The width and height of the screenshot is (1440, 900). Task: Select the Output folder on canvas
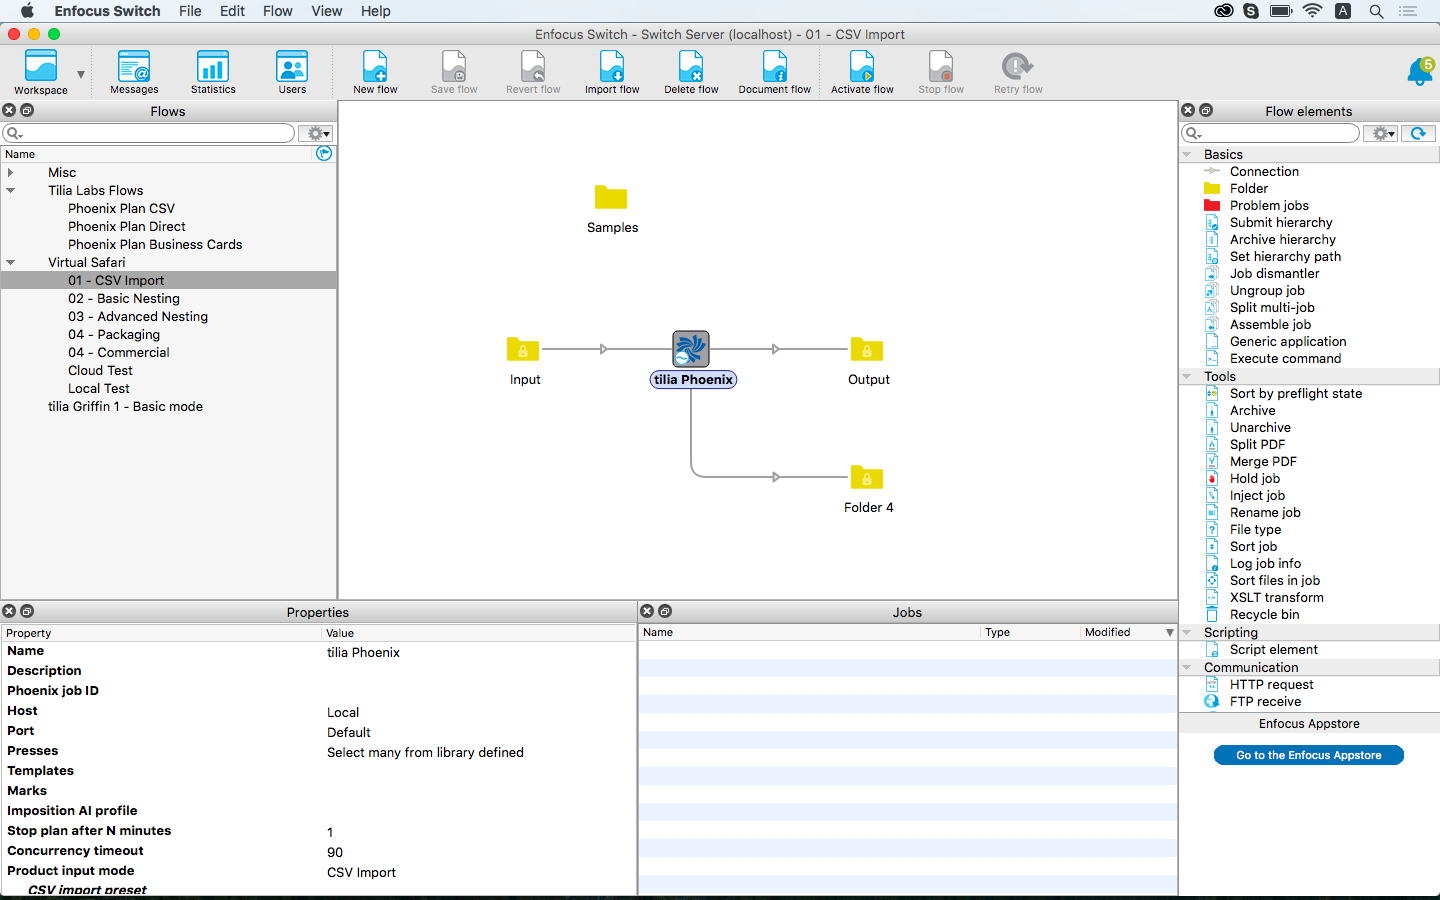pos(867,349)
